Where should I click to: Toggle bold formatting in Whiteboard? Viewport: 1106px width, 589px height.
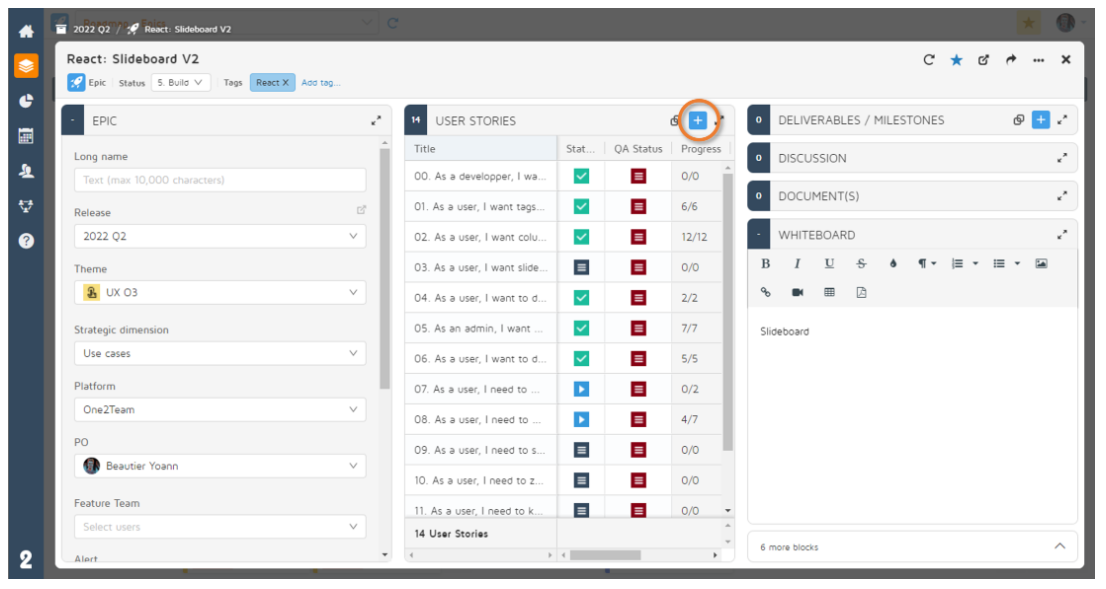pos(766,264)
